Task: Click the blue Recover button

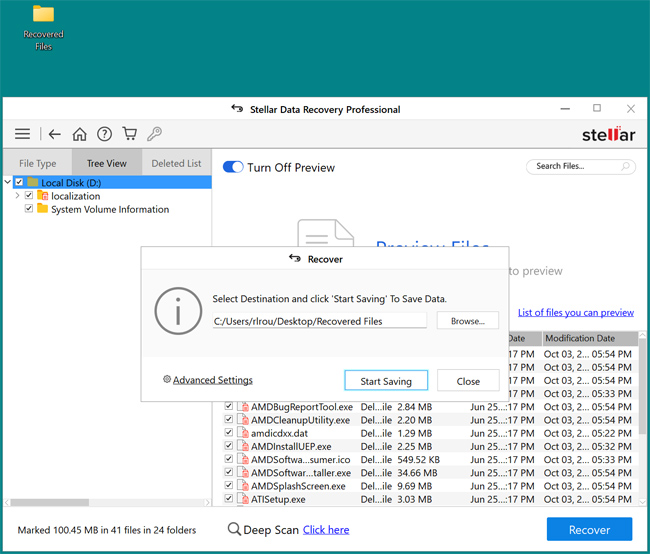Action: [x=589, y=529]
